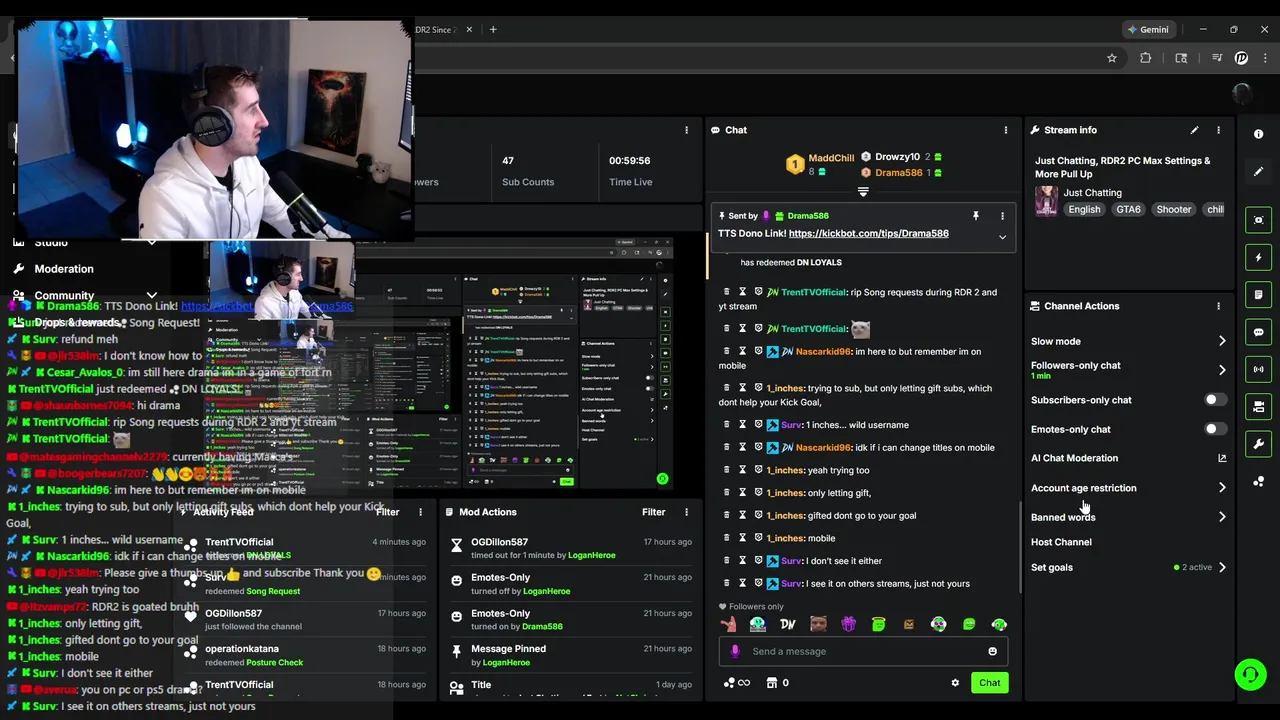This screenshot has height=720, width=1280.
Task: Open Gemini button in browser title bar
Action: coord(1147,29)
